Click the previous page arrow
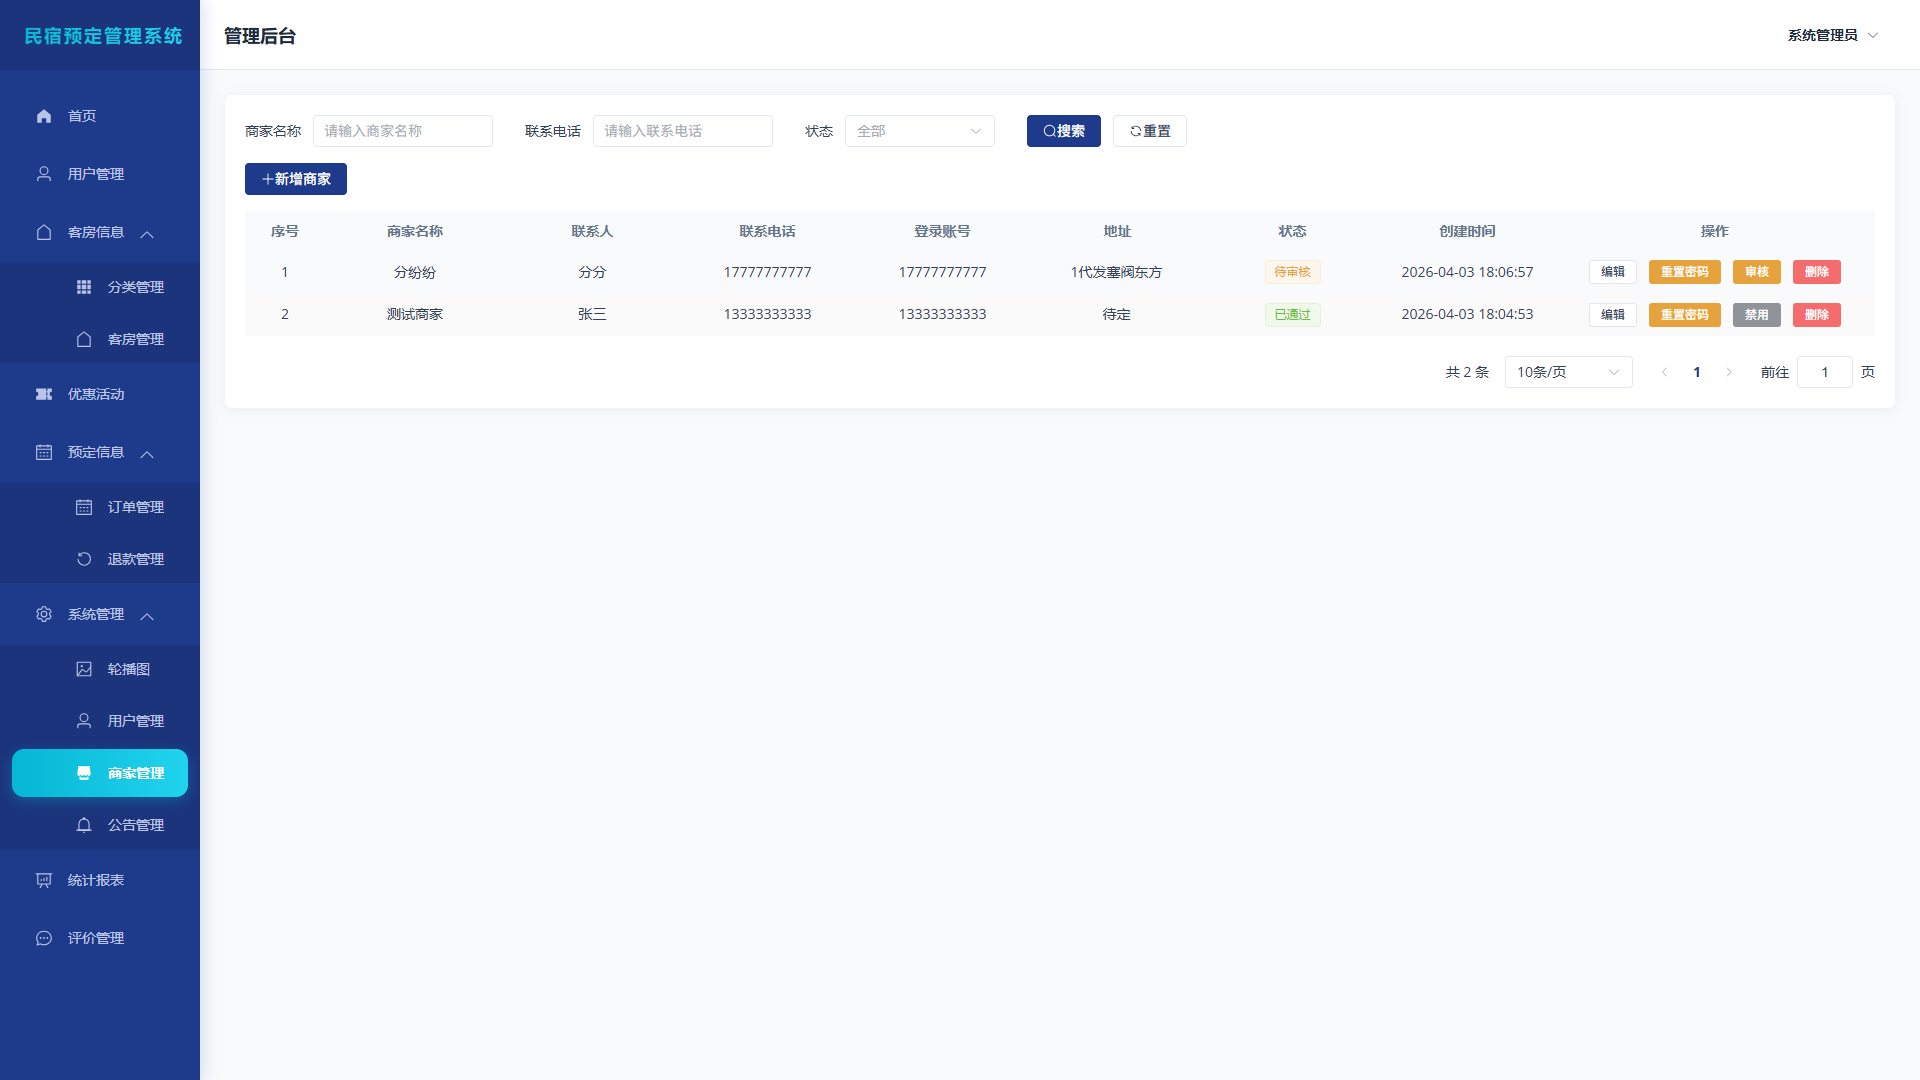The height and width of the screenshot is (1080, 1920). [x=1664, y=372]
